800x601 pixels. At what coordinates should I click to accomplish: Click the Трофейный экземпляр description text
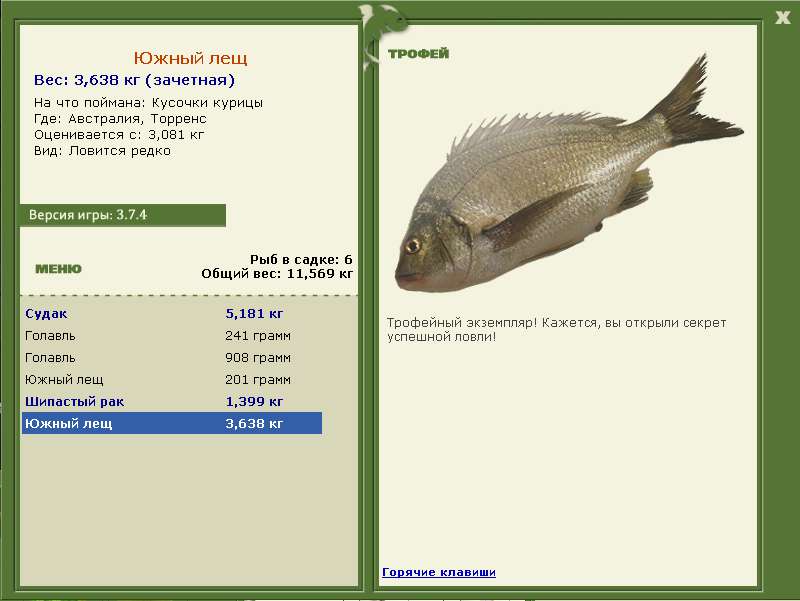tap(556, 330)
